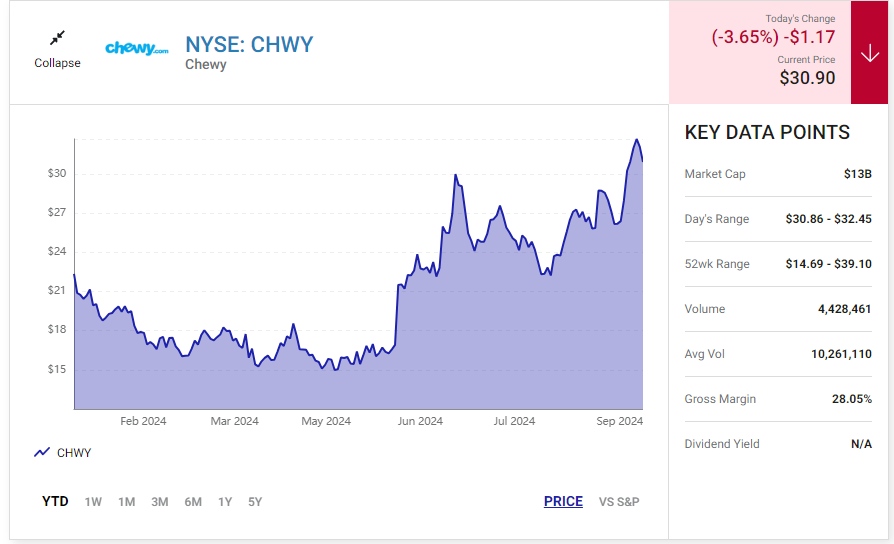The height and width of the screenshot is (544, 894).
Task: Click the Chewy company name
Action: pyautogui.click(x=206, y=65)
